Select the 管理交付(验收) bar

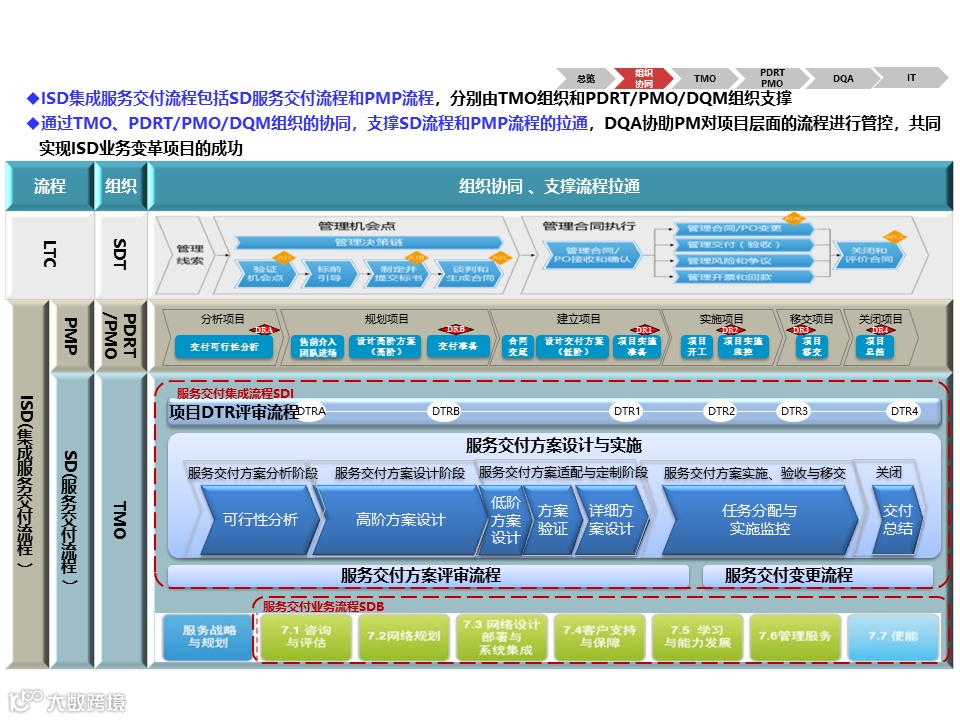tap(742, 245)
